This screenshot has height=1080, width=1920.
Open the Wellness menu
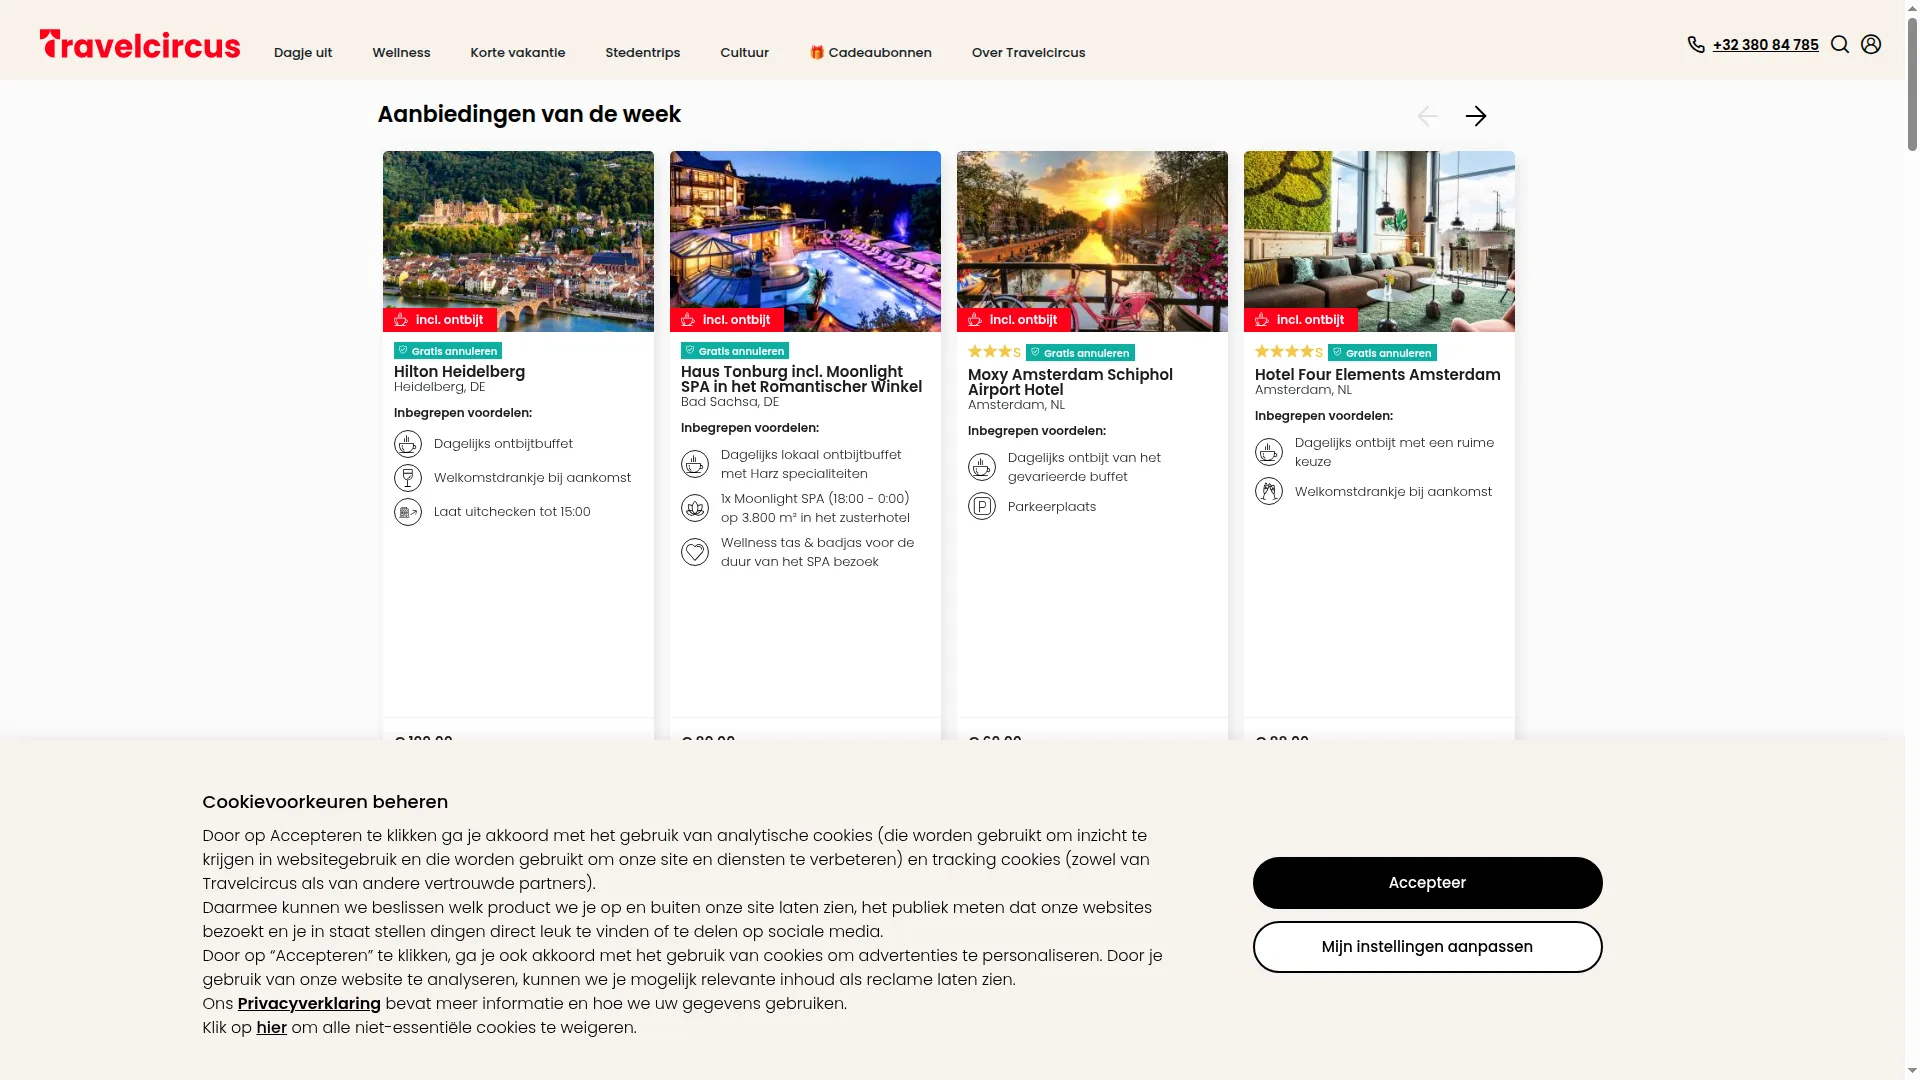tap(401, 53)
